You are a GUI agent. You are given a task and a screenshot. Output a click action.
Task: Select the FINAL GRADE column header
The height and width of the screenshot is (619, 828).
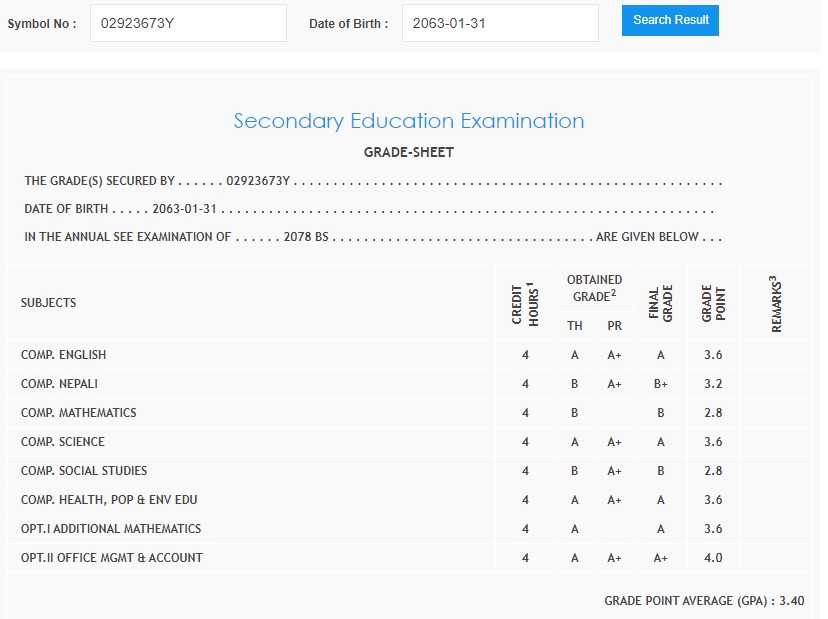click(x=660, y=303)
